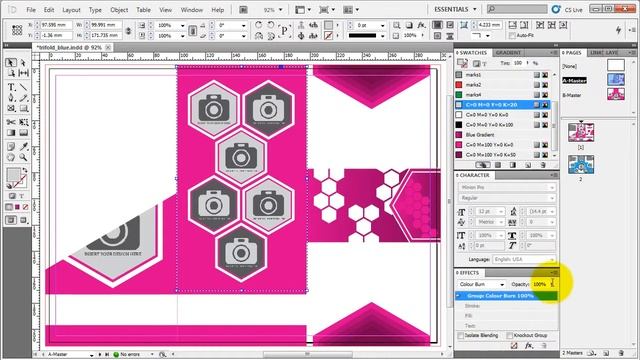Open the File menu
Image resolution: width=640 pixels, height=360 pixels.
click(x=31, y=10)
